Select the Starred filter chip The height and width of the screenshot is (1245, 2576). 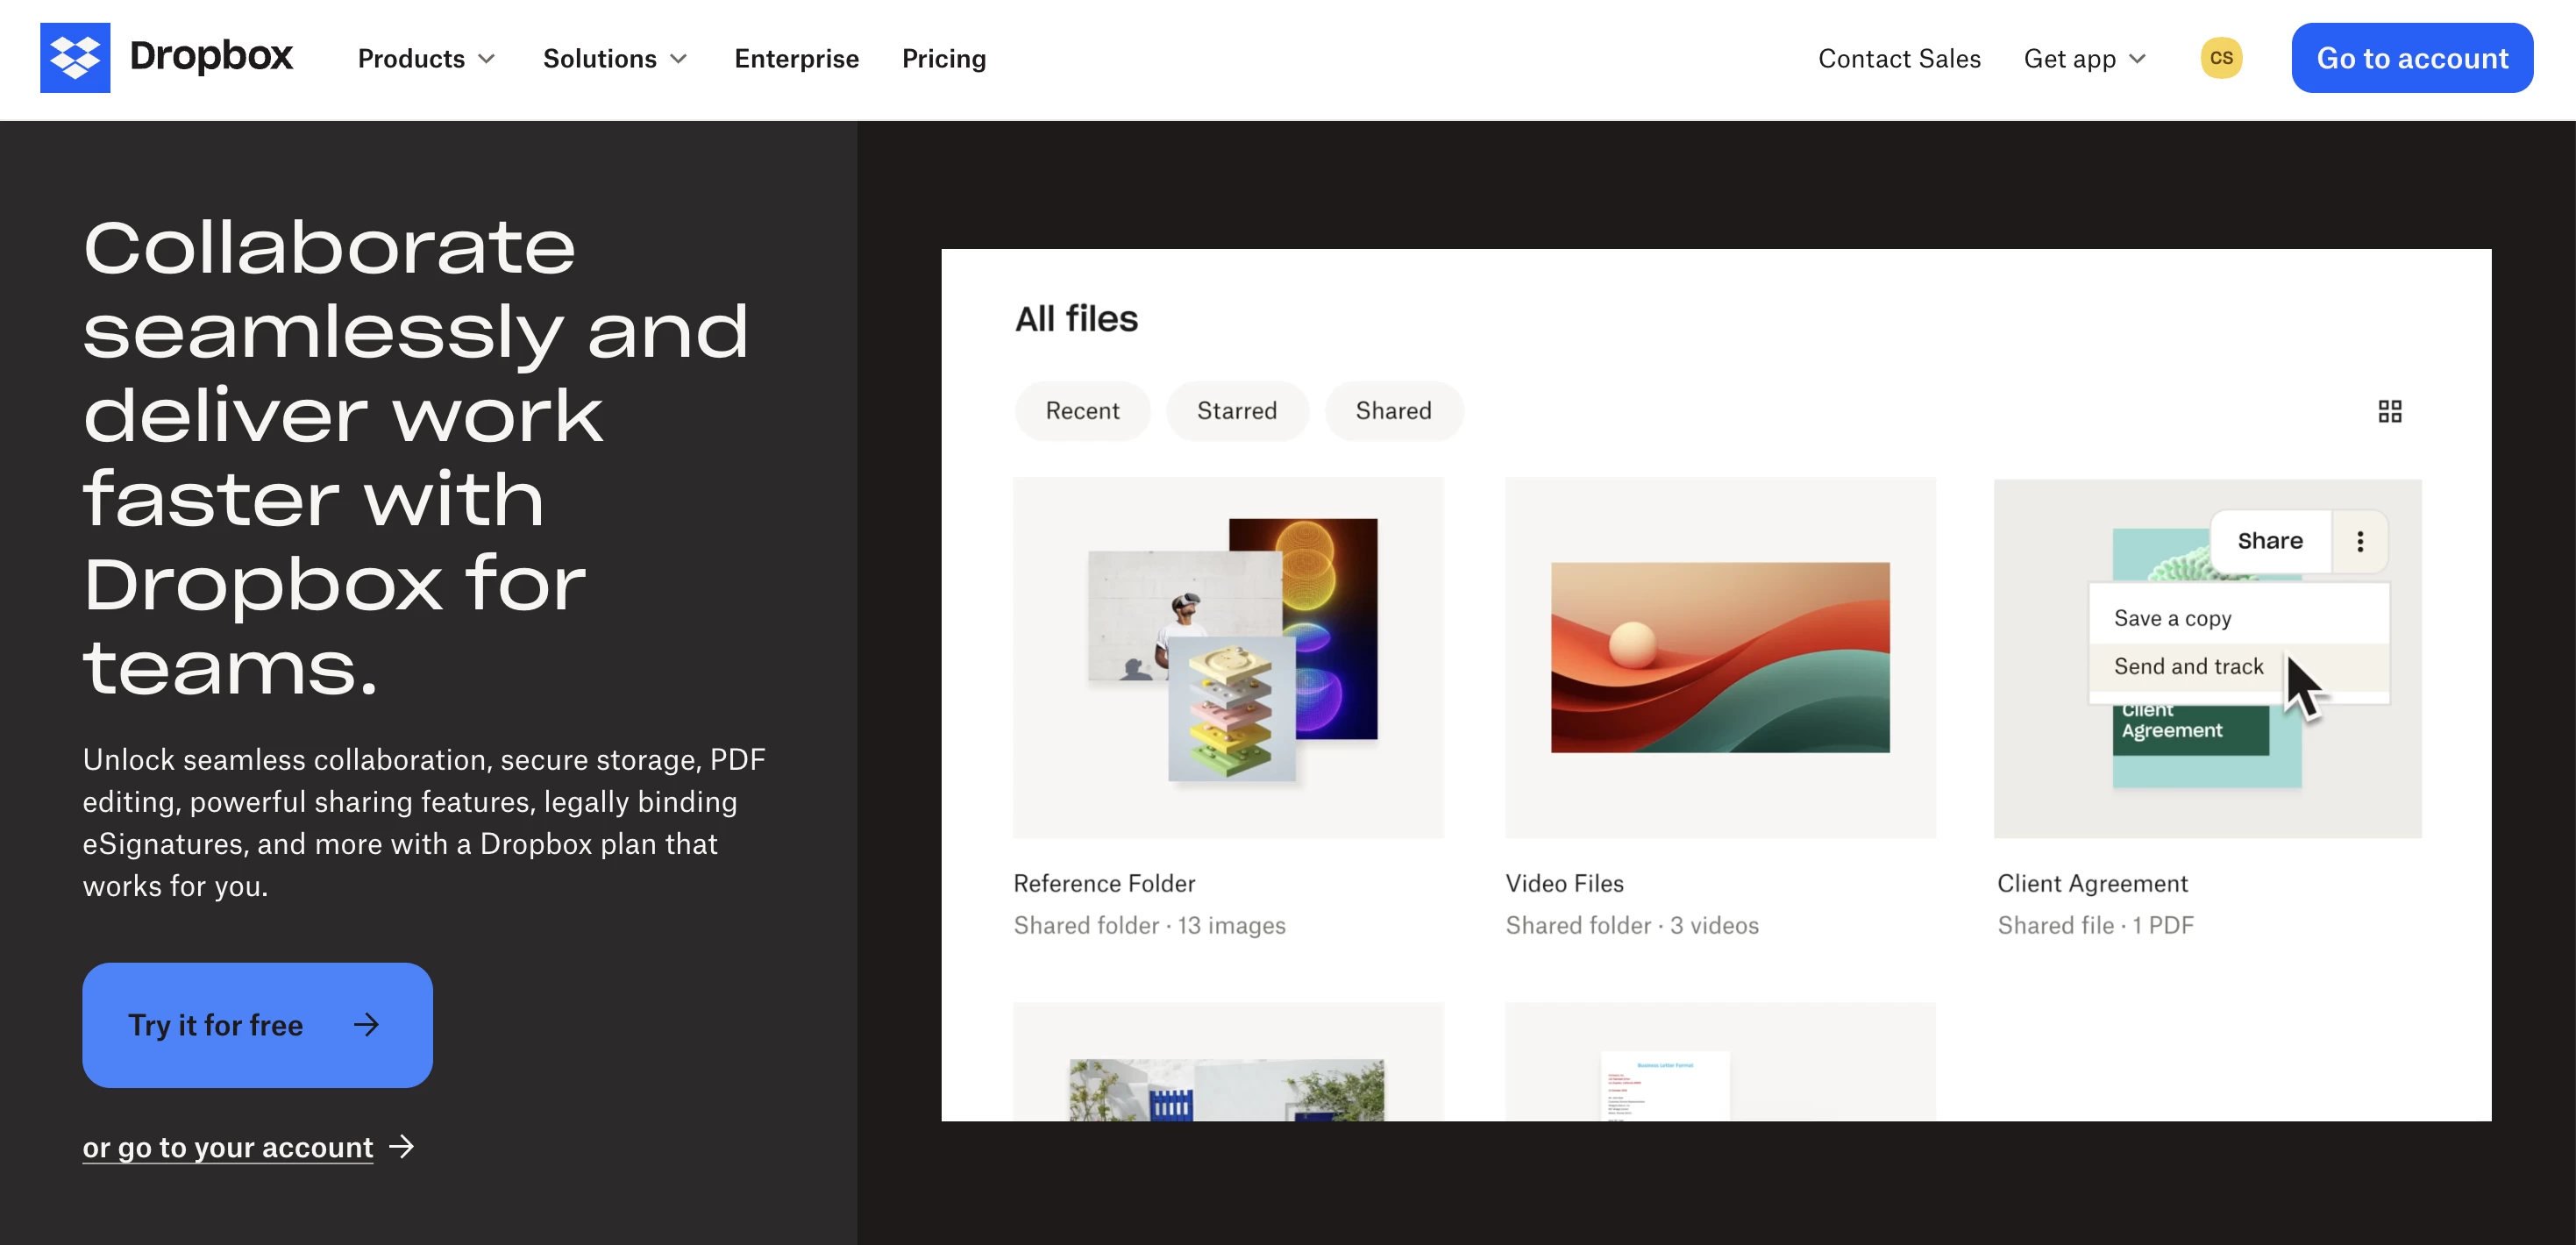coord(1236,411)
